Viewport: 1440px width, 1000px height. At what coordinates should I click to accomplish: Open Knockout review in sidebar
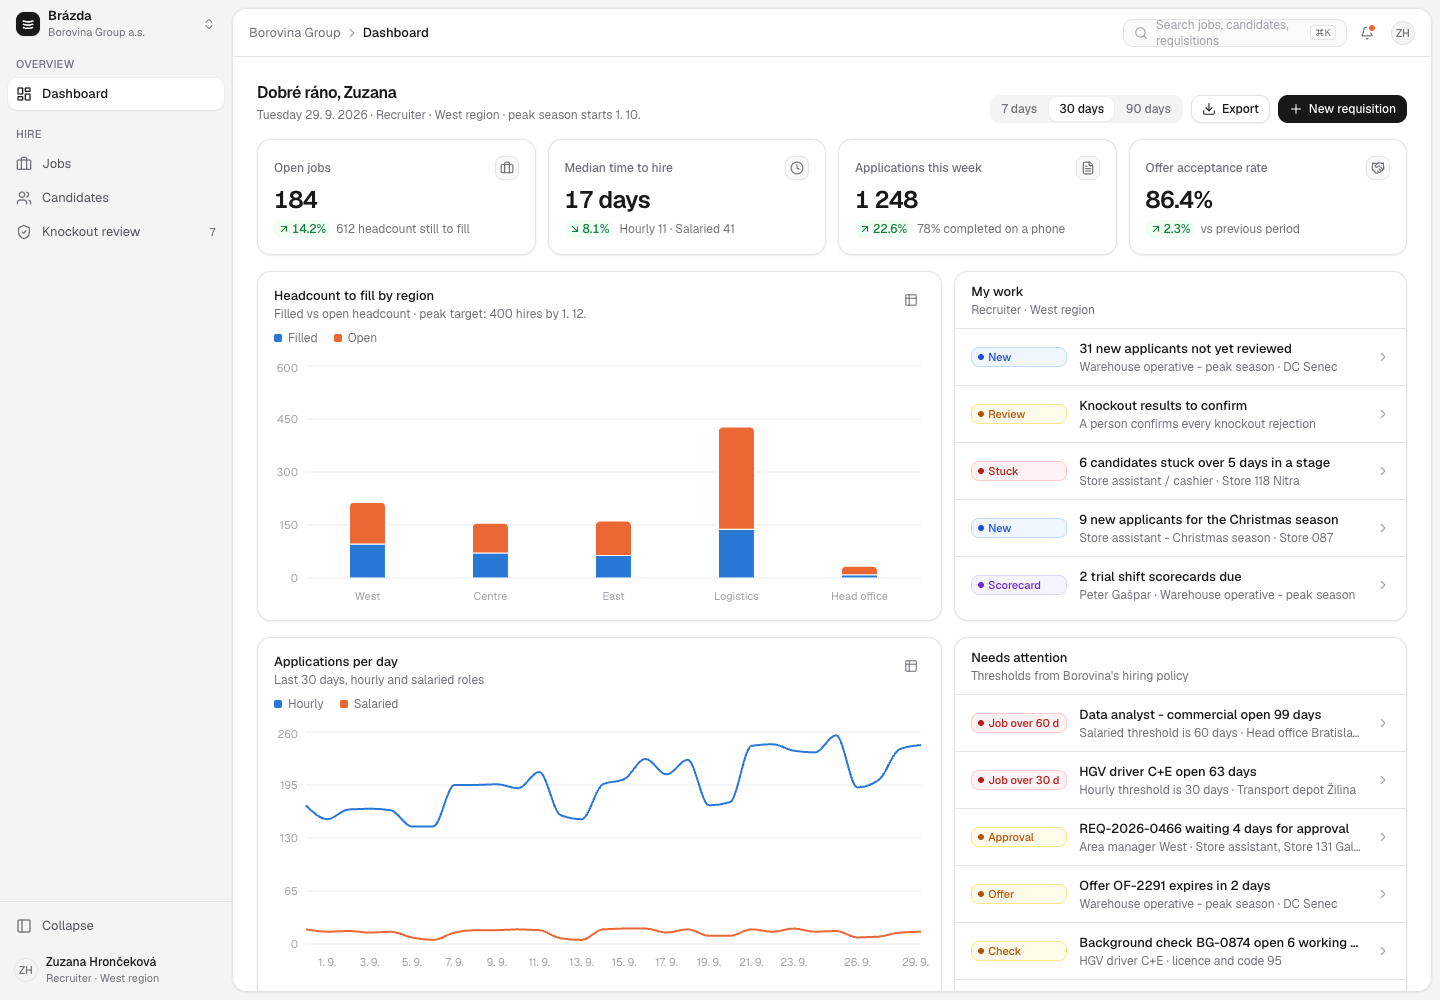116,232
